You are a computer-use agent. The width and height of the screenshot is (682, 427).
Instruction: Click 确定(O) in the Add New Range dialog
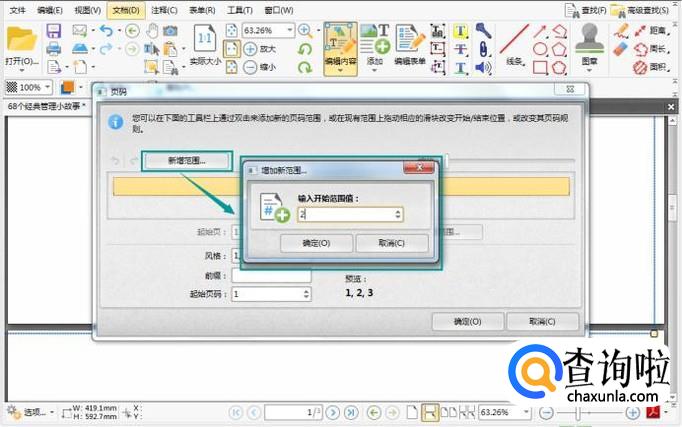(316, 243)
